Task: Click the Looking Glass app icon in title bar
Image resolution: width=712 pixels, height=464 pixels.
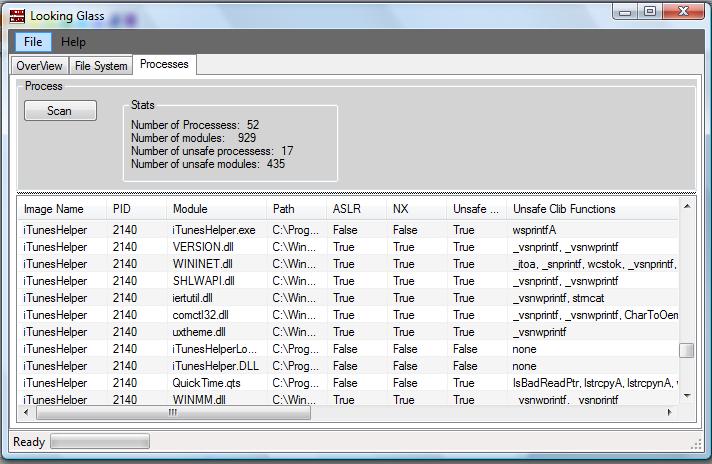Action: click(17, 16)
